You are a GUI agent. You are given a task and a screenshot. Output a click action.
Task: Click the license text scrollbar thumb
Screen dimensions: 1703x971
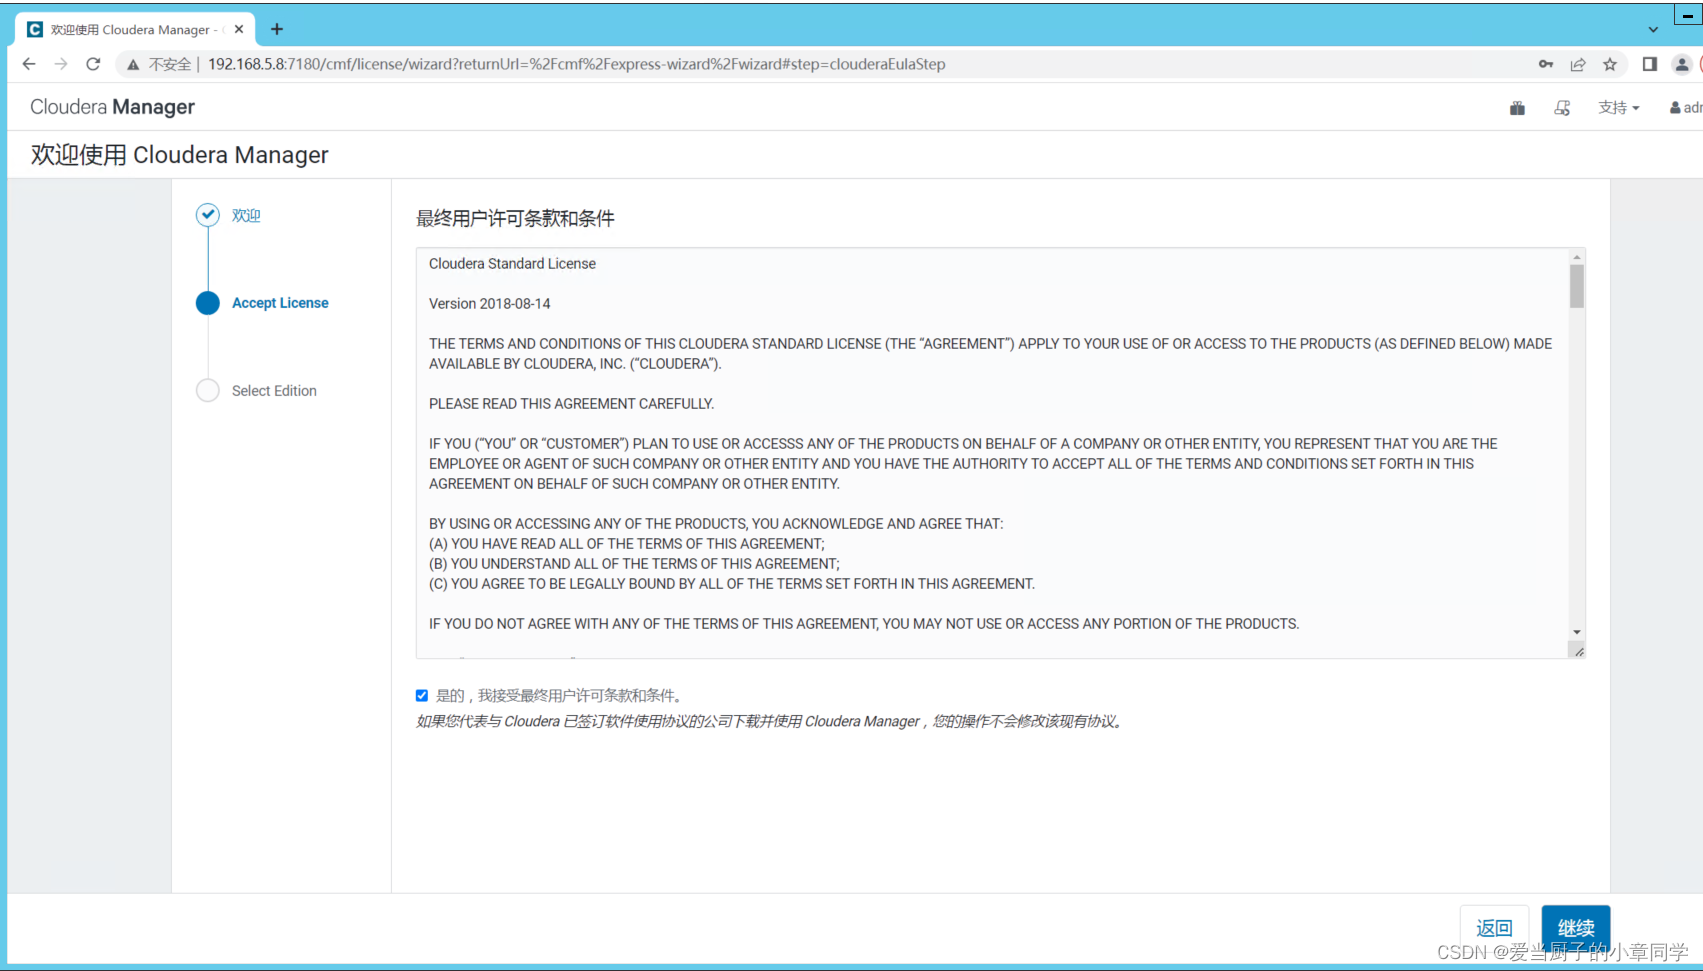[x=1577, y=286]
